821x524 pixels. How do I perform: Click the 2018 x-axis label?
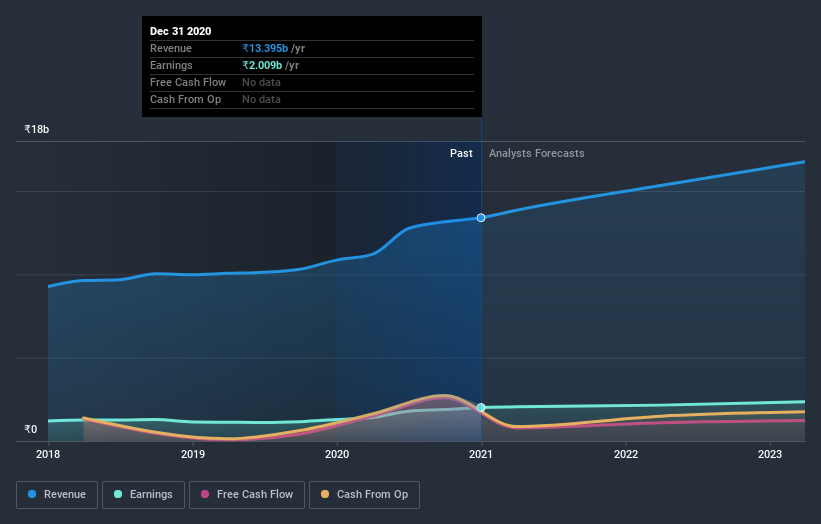[x=48, y=454]
